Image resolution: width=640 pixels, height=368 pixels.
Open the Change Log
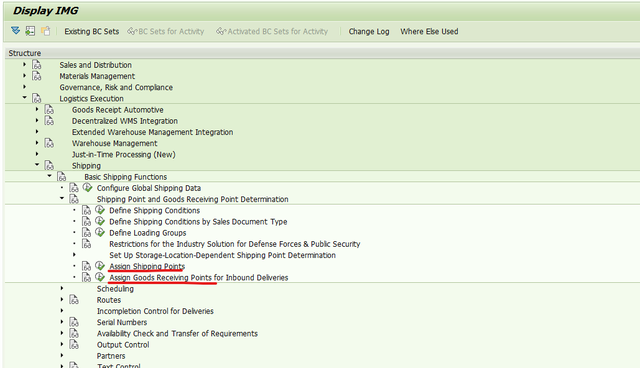click(369, 31)
